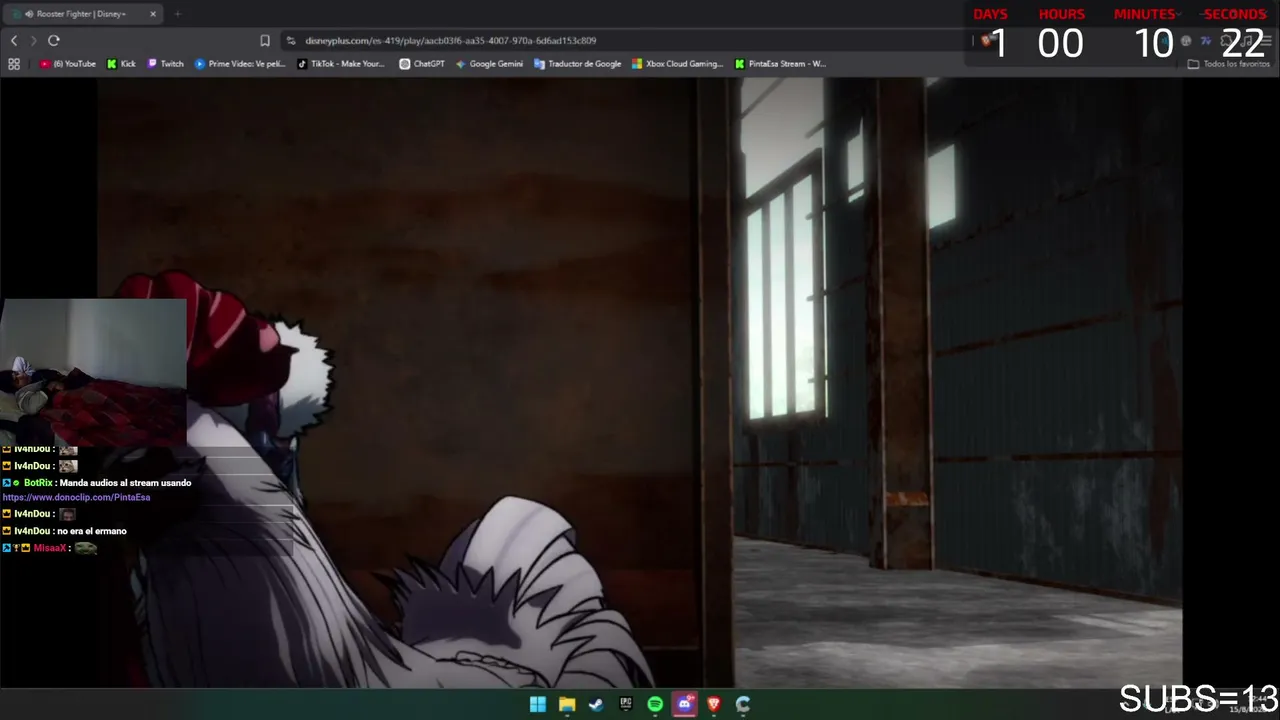The width and height of the screenshot is (1280, 720).
Task: Go back using the browser back arrow
Action: [14, 40]
